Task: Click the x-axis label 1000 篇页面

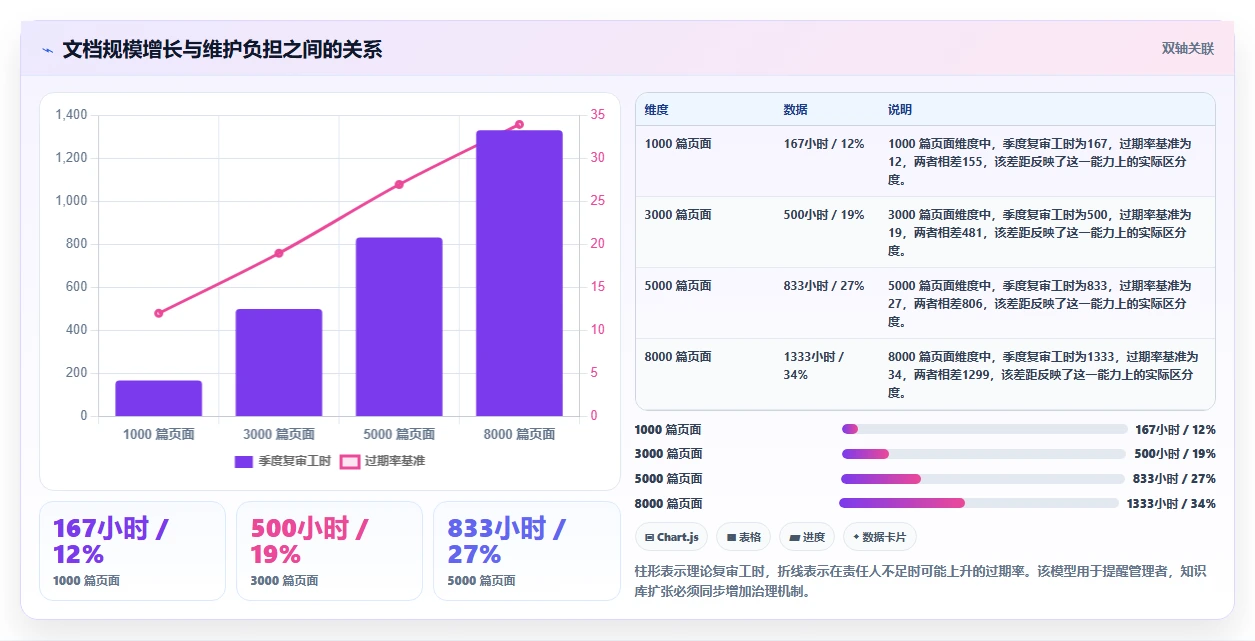Action: pos(159,435)
